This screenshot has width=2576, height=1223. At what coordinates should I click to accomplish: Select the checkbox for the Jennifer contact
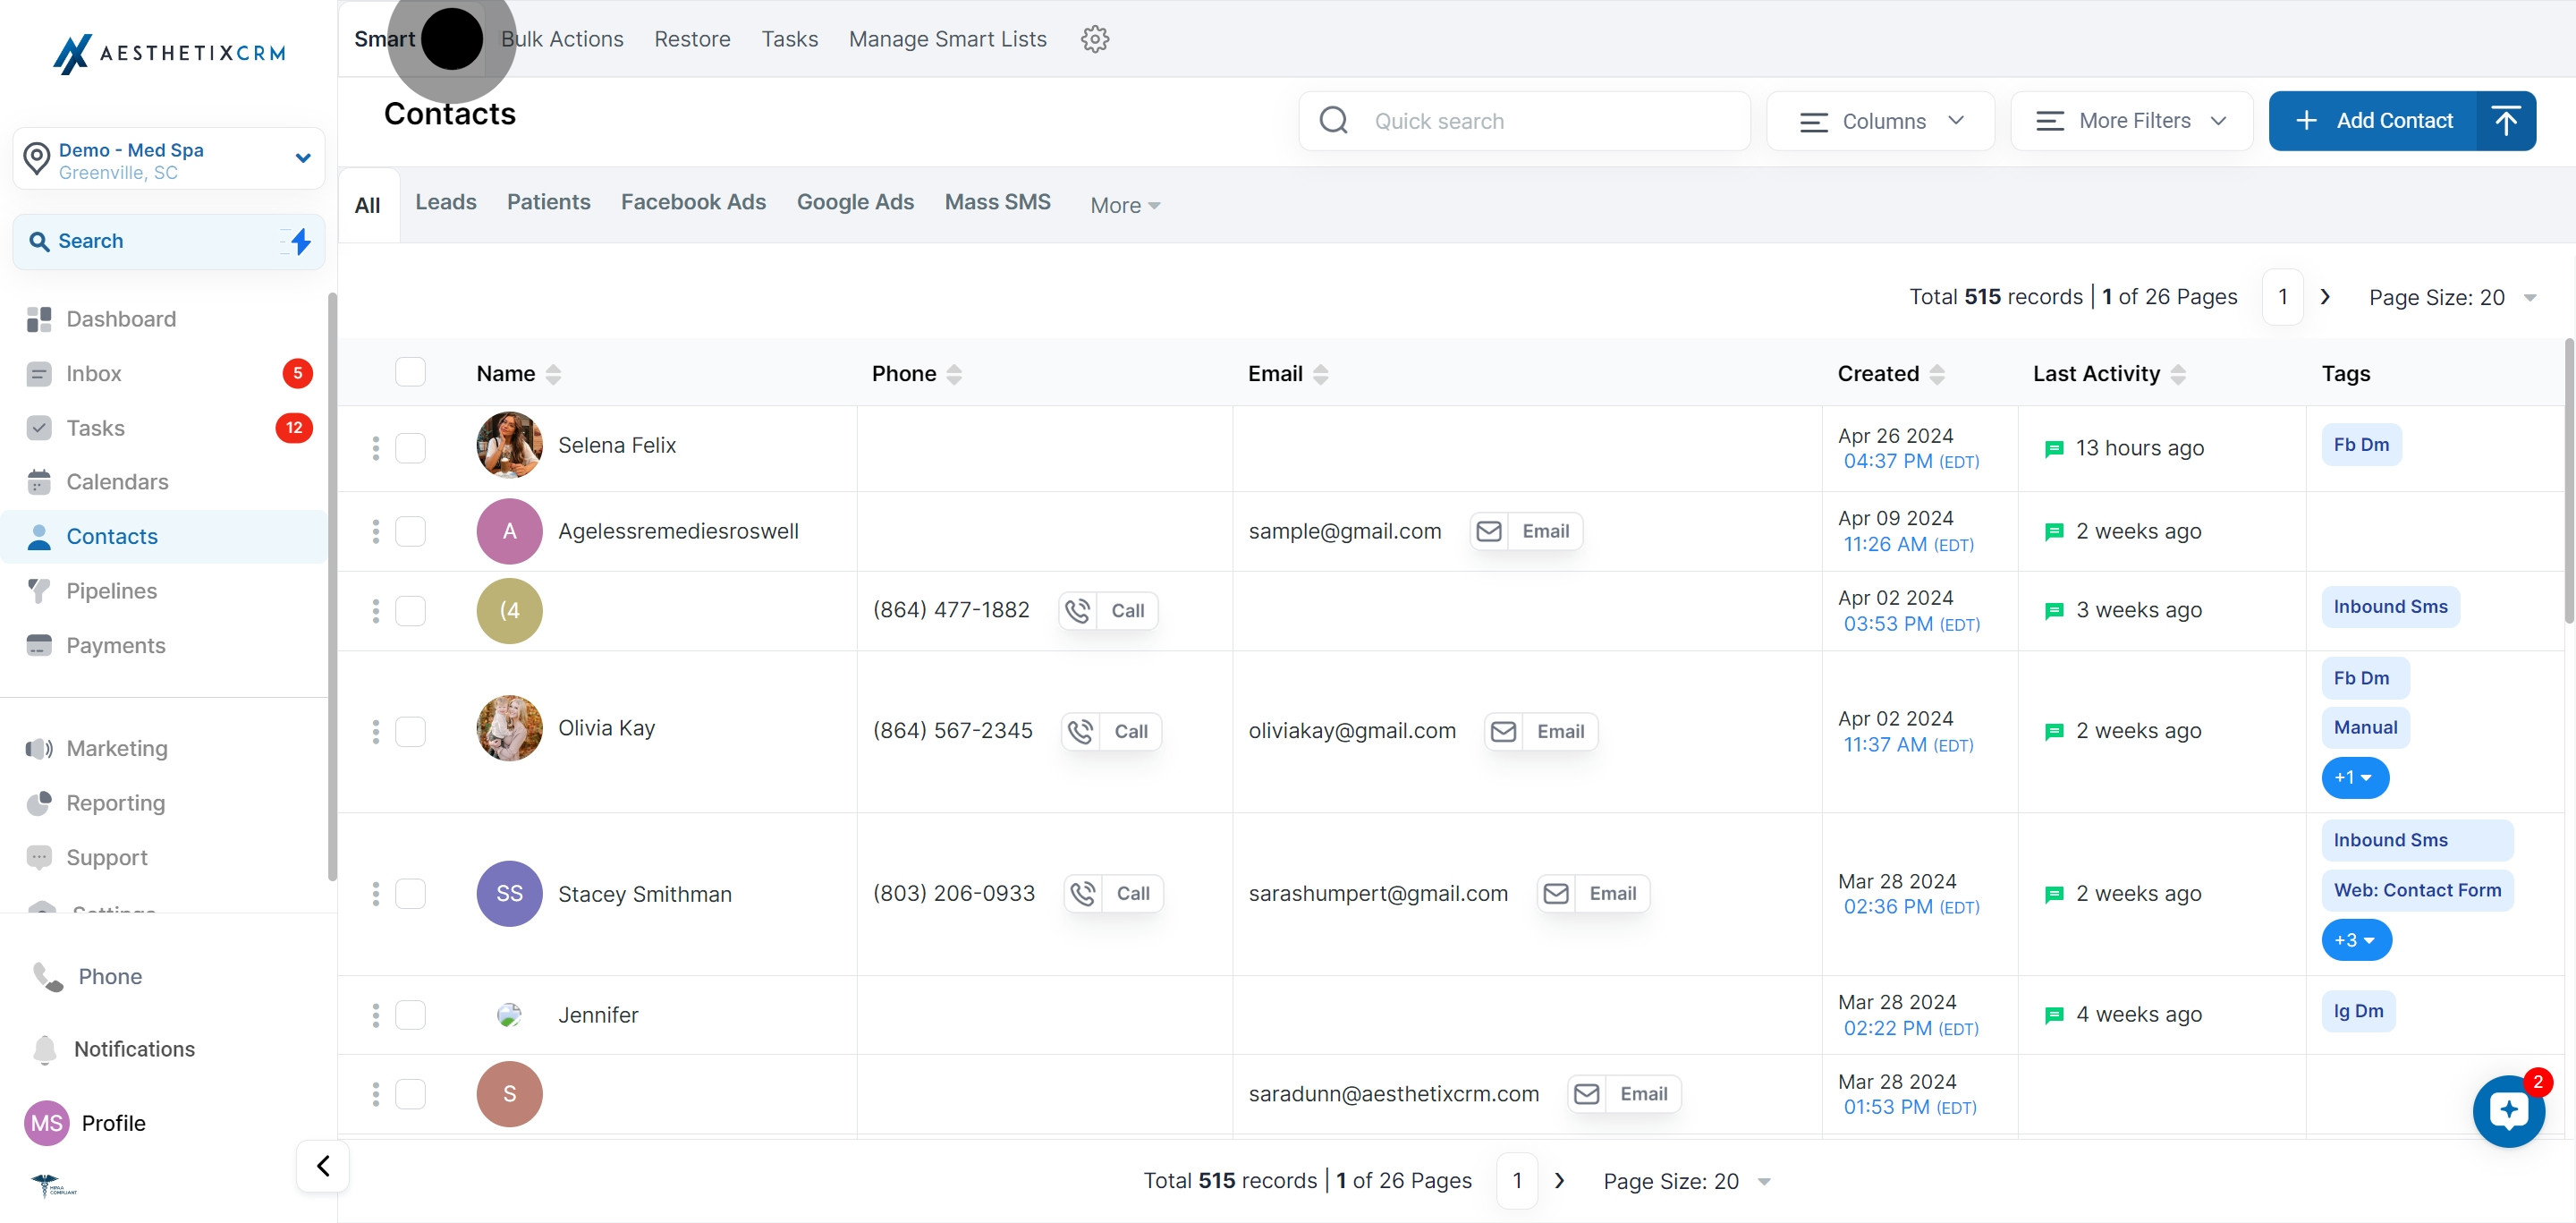(410, 1015)
